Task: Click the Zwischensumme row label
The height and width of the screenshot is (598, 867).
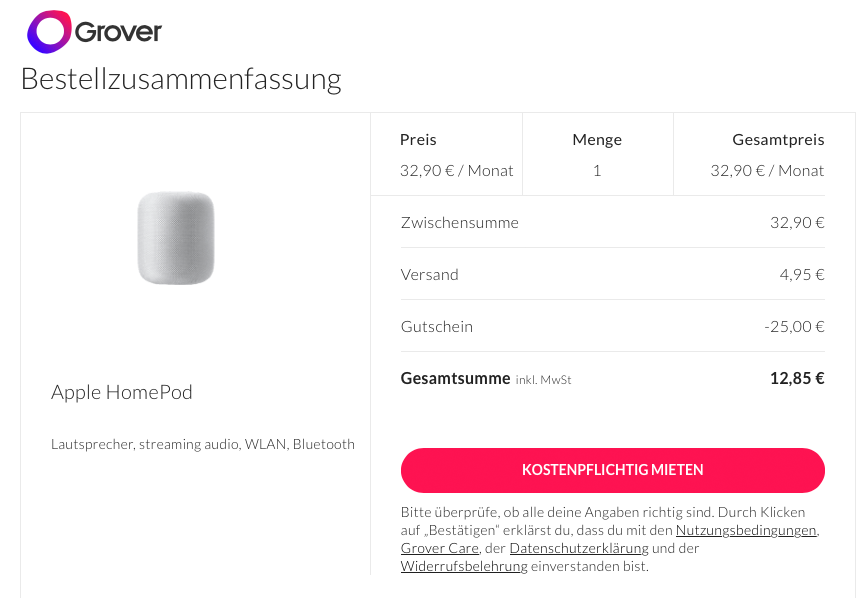Action: click(459, 222)
